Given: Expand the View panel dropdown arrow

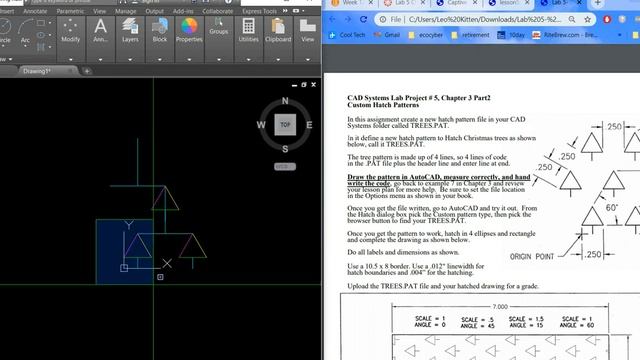Looking at the screenshot, I should click(x=307, y=60).
